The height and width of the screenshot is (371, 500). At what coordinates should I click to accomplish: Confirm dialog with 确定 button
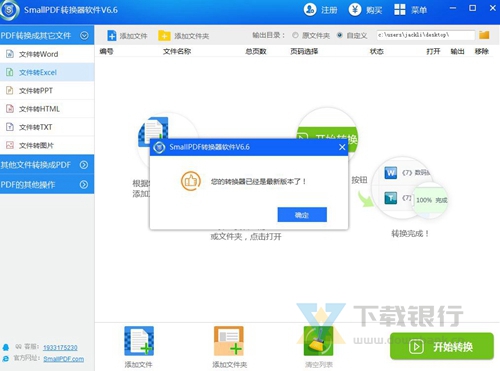[x=302, y=215]
